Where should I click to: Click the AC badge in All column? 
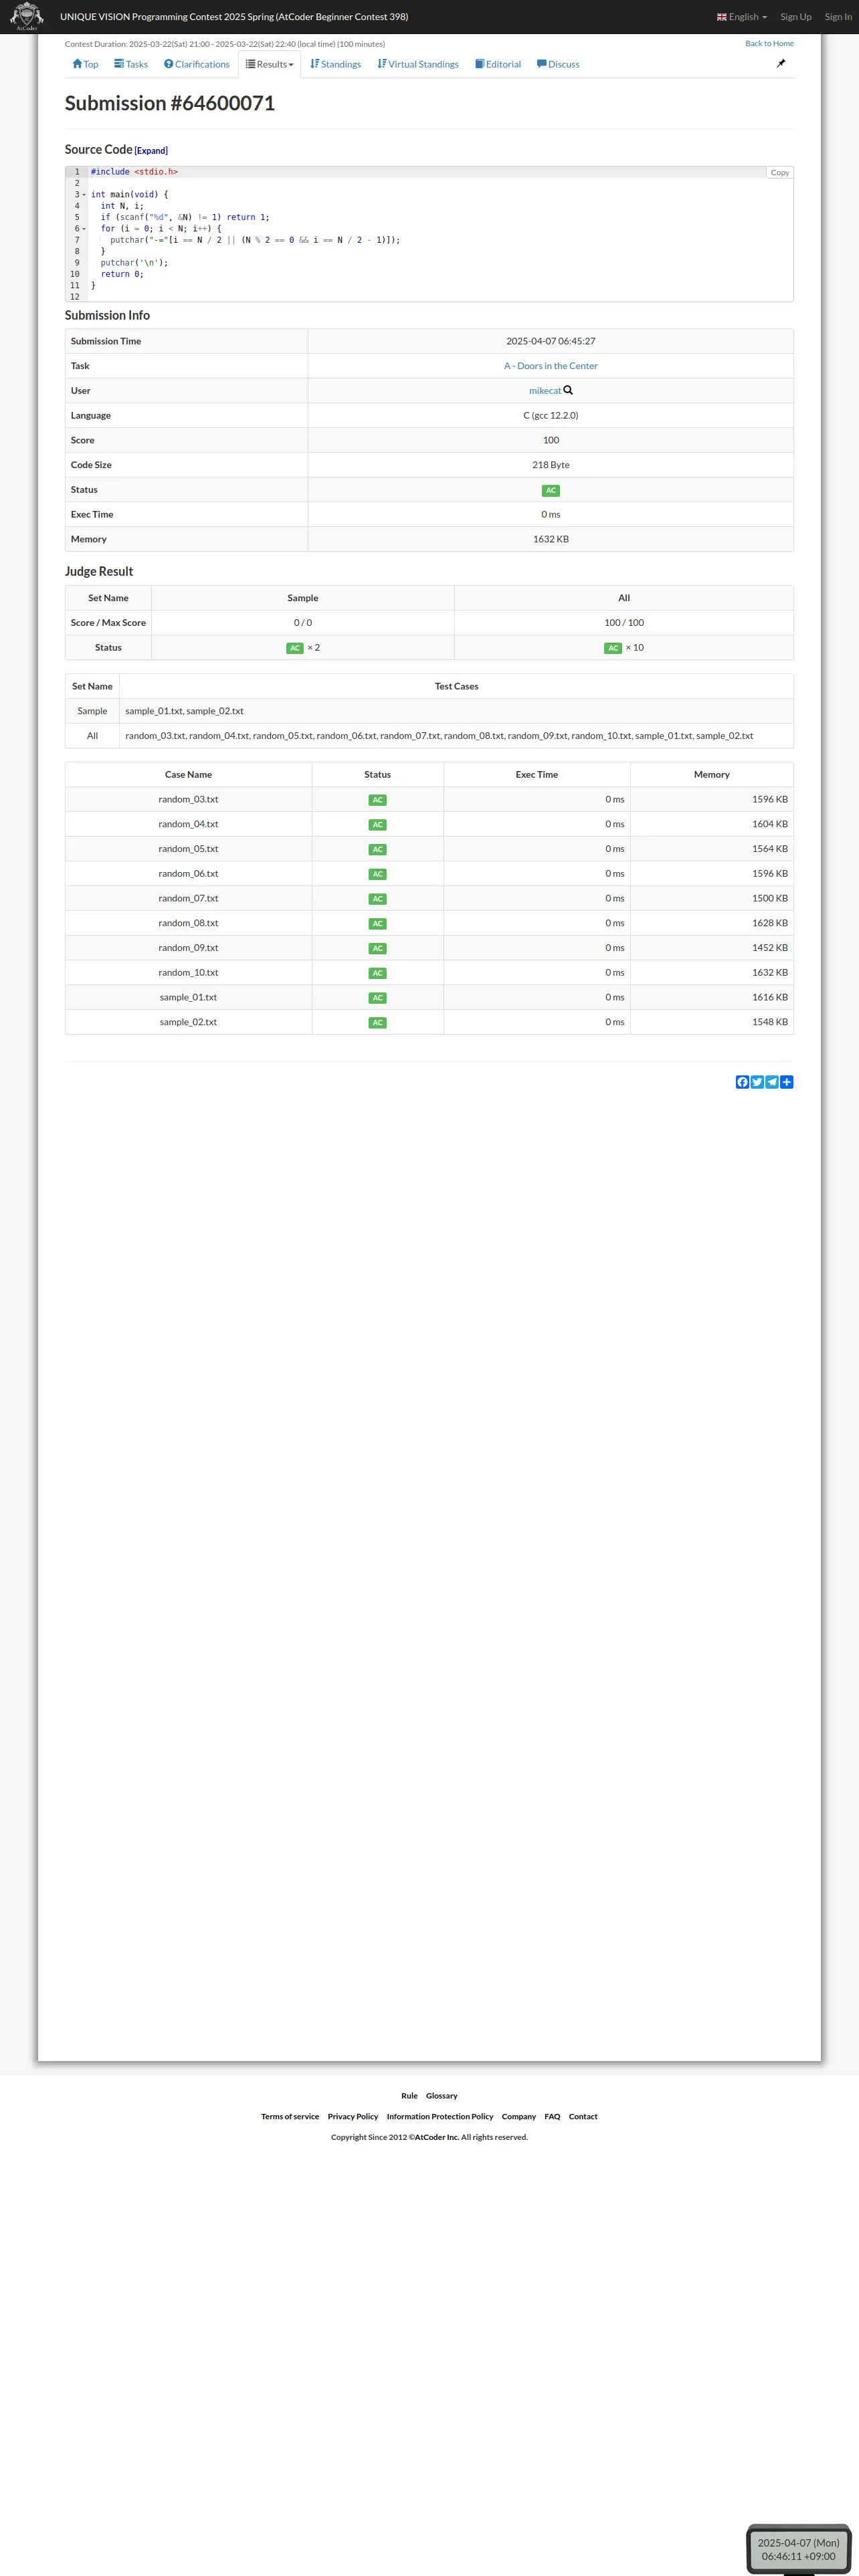[613, 648]
